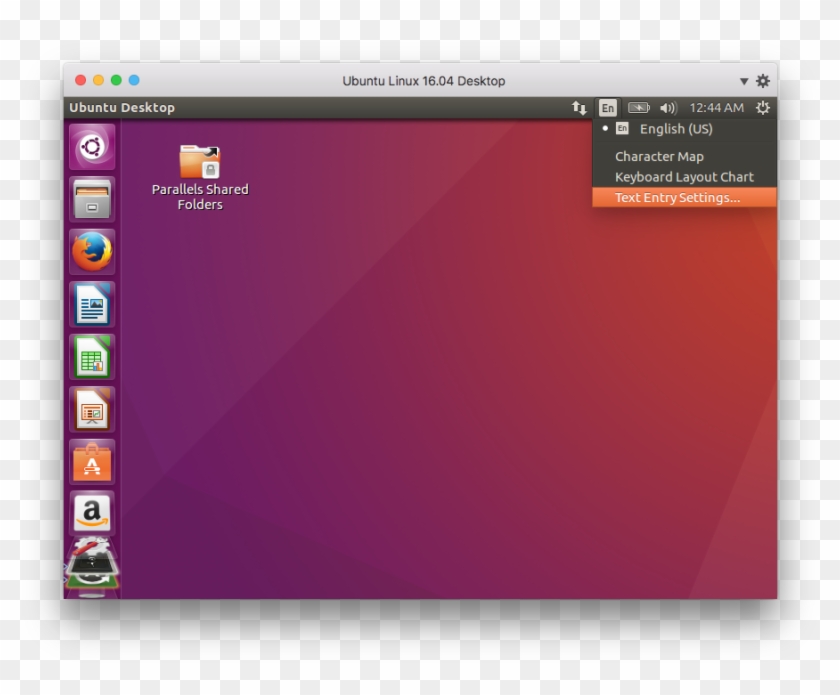Screen dimensions: 840x695
Task: Open Parallels Shared Folders on desktop
Action: pos(200,176)
